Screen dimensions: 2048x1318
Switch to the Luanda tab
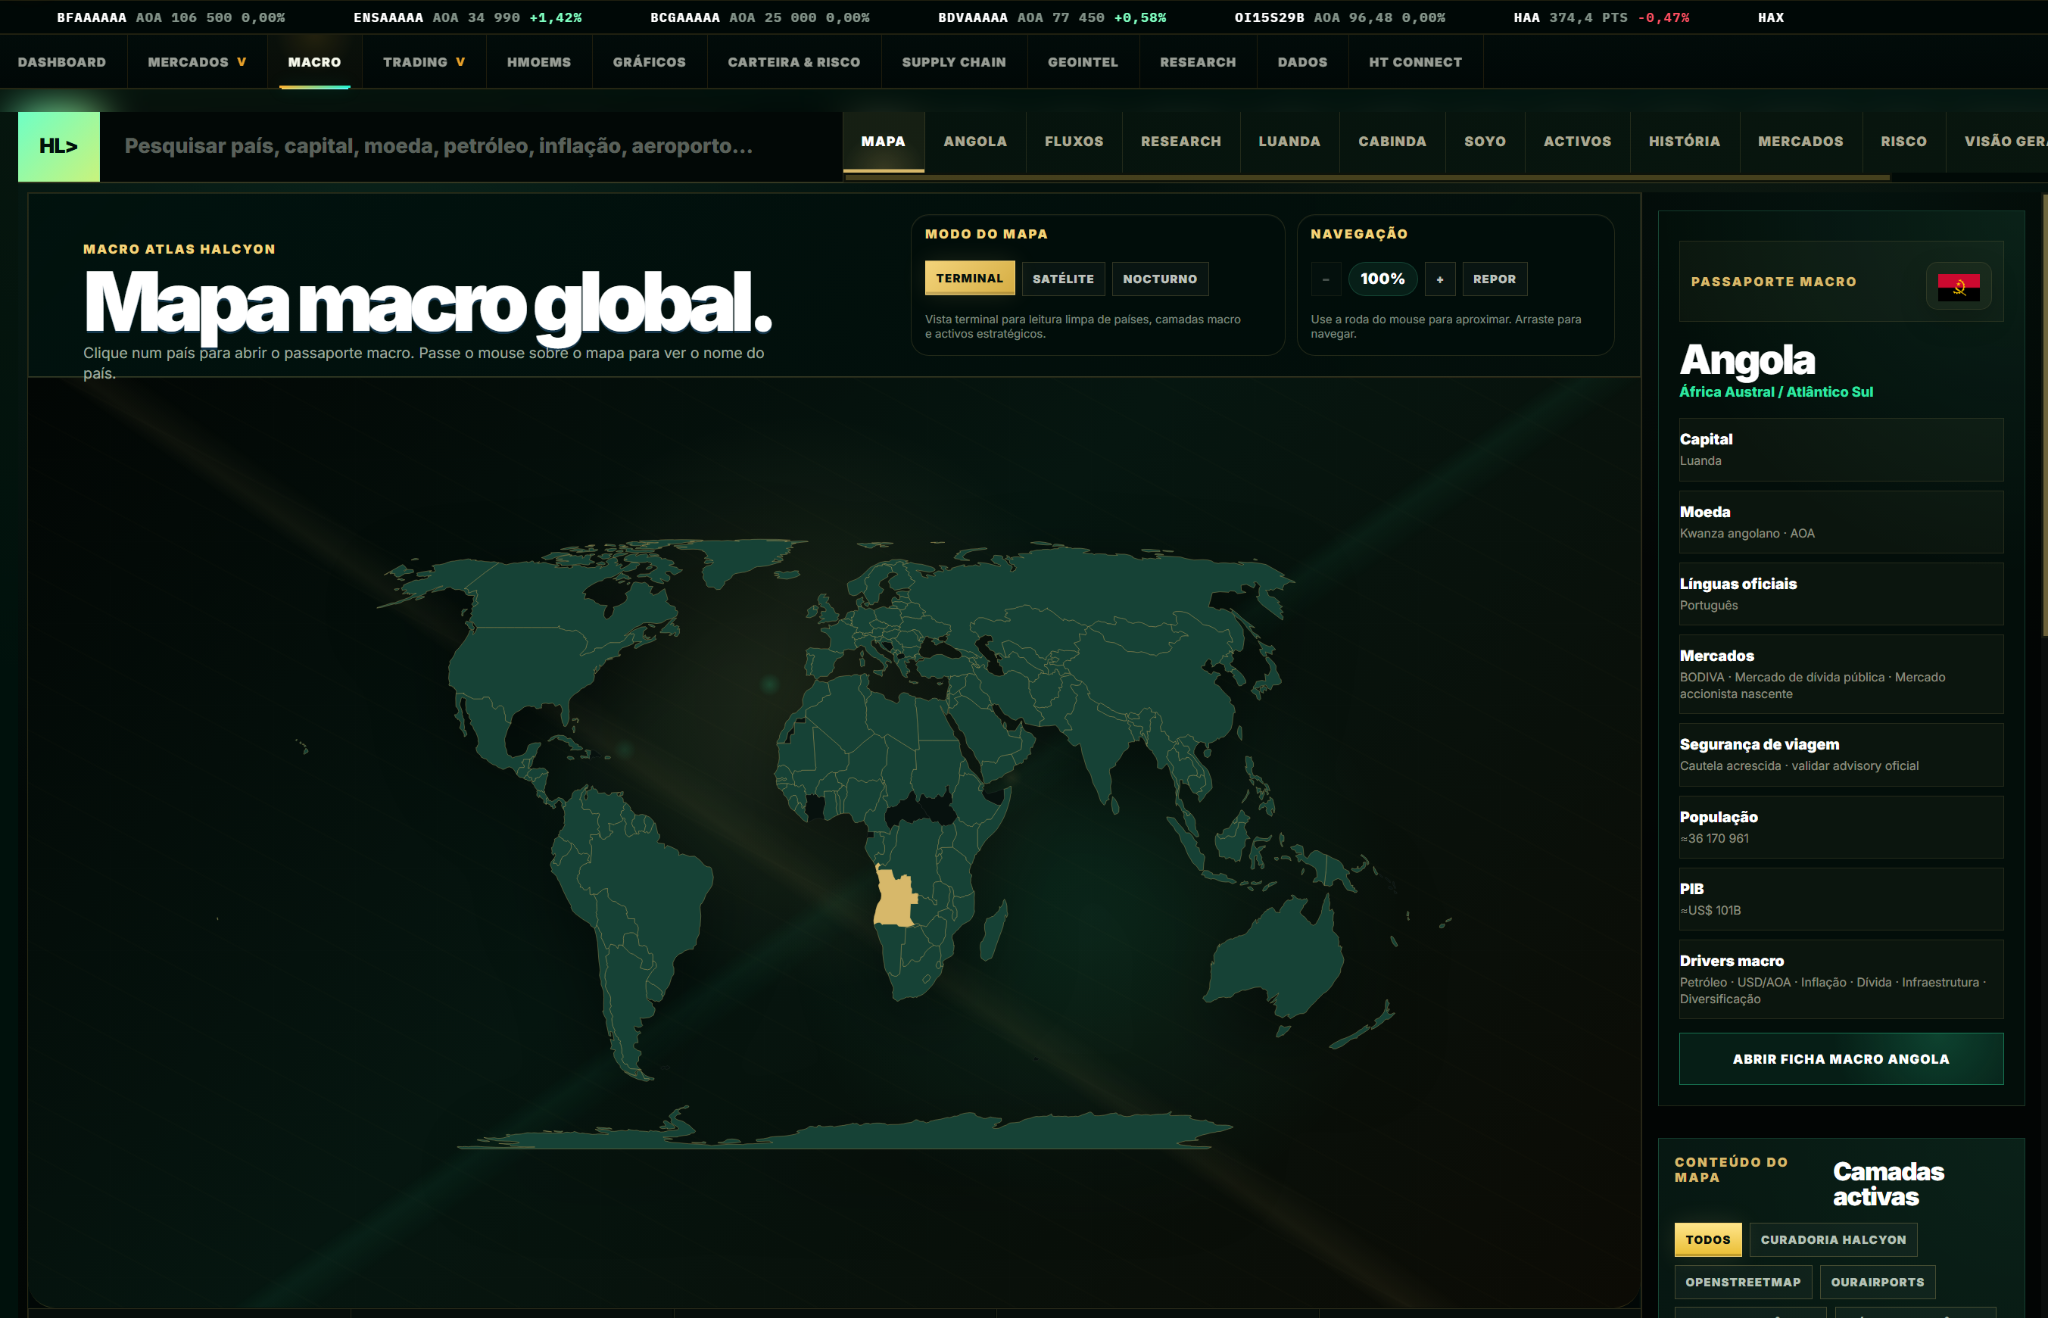coord(1289,141)
